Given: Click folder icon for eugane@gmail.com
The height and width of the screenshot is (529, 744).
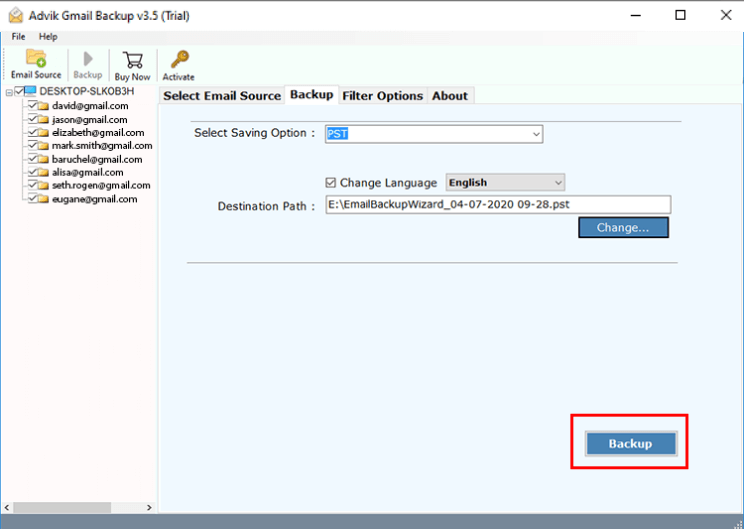Looking at the screenshot, I should pyautogui.click(x=43, y=199).
